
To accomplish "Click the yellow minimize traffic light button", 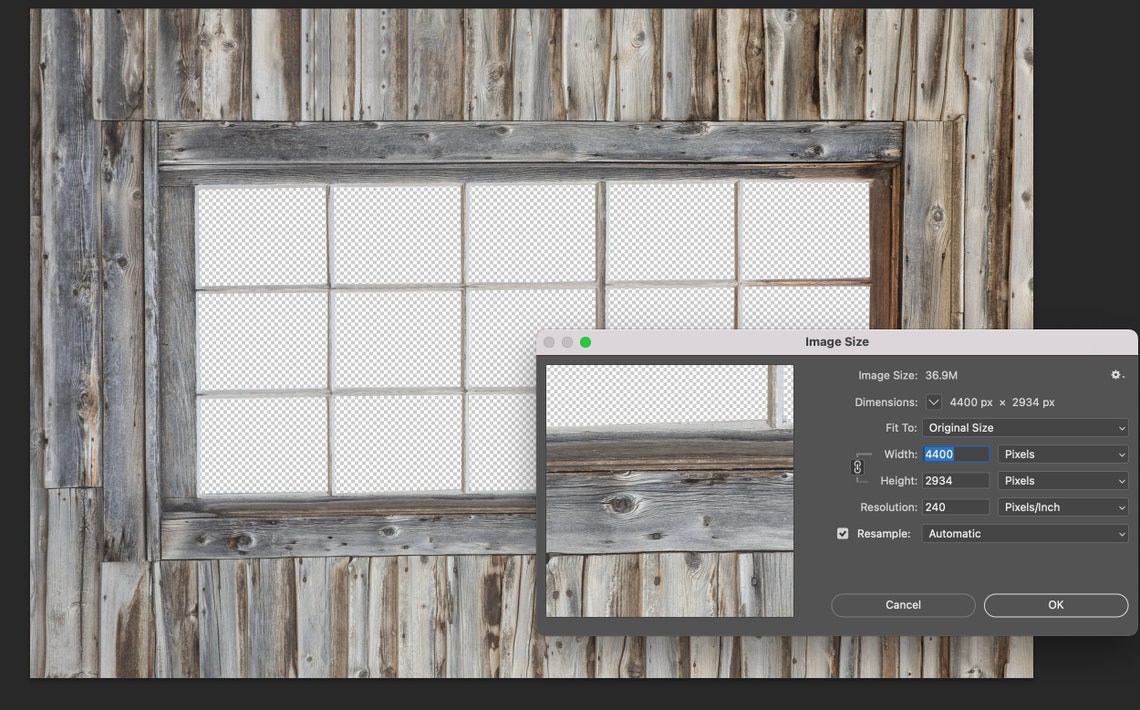I will point(566,341).
